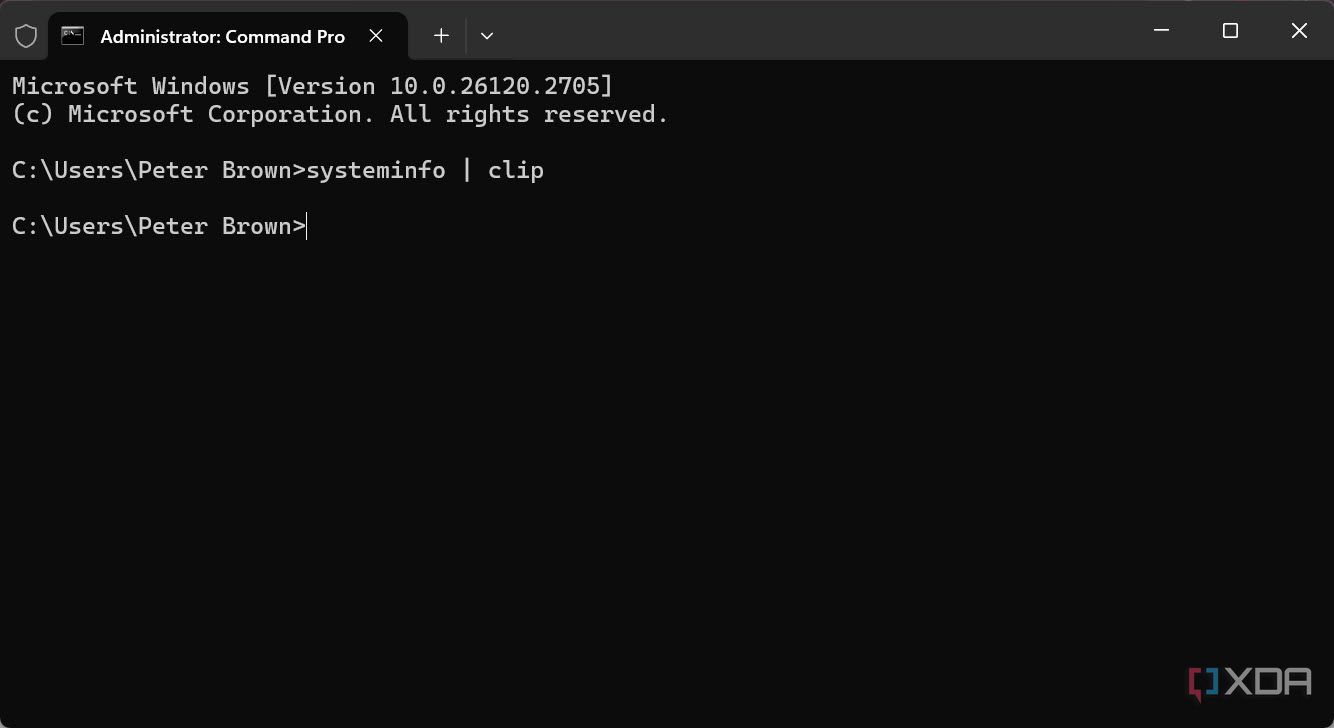Screen dimensions: 1334x728
Task: Click the Microsoft Windows version line
Action: [x=312, y=86]
